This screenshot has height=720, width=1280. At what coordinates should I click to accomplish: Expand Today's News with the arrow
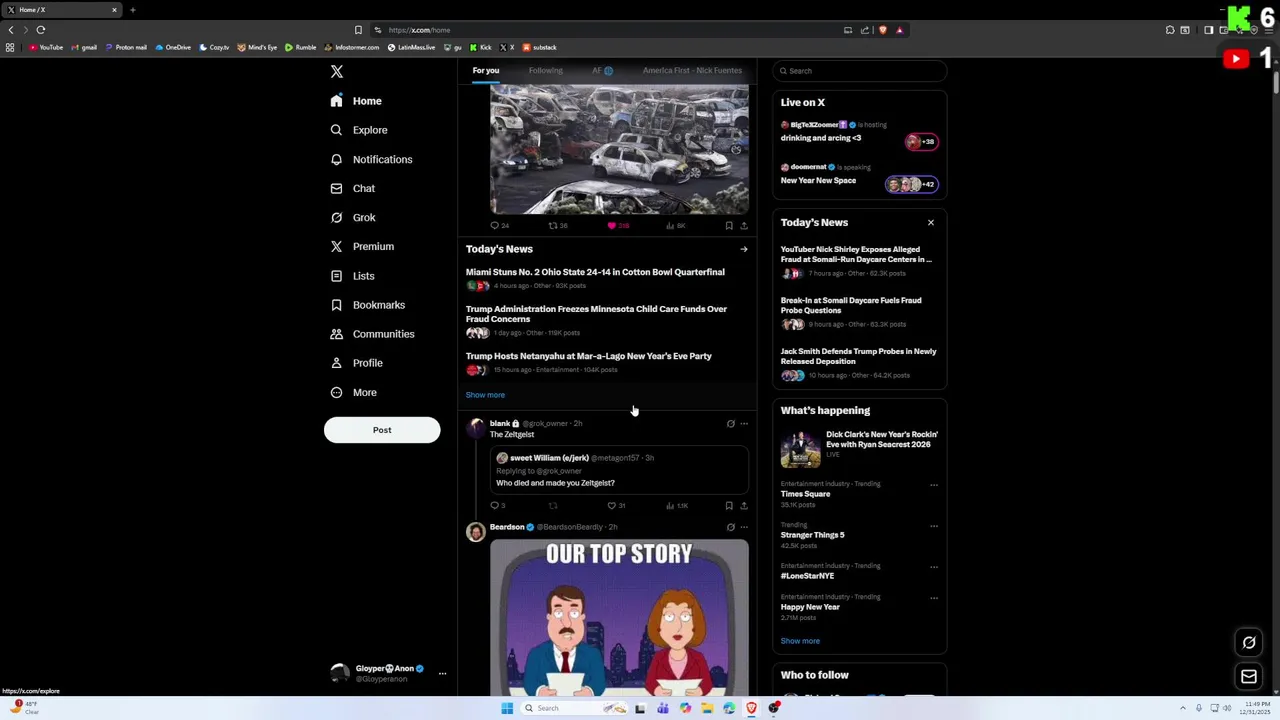[x=743, y=249]
